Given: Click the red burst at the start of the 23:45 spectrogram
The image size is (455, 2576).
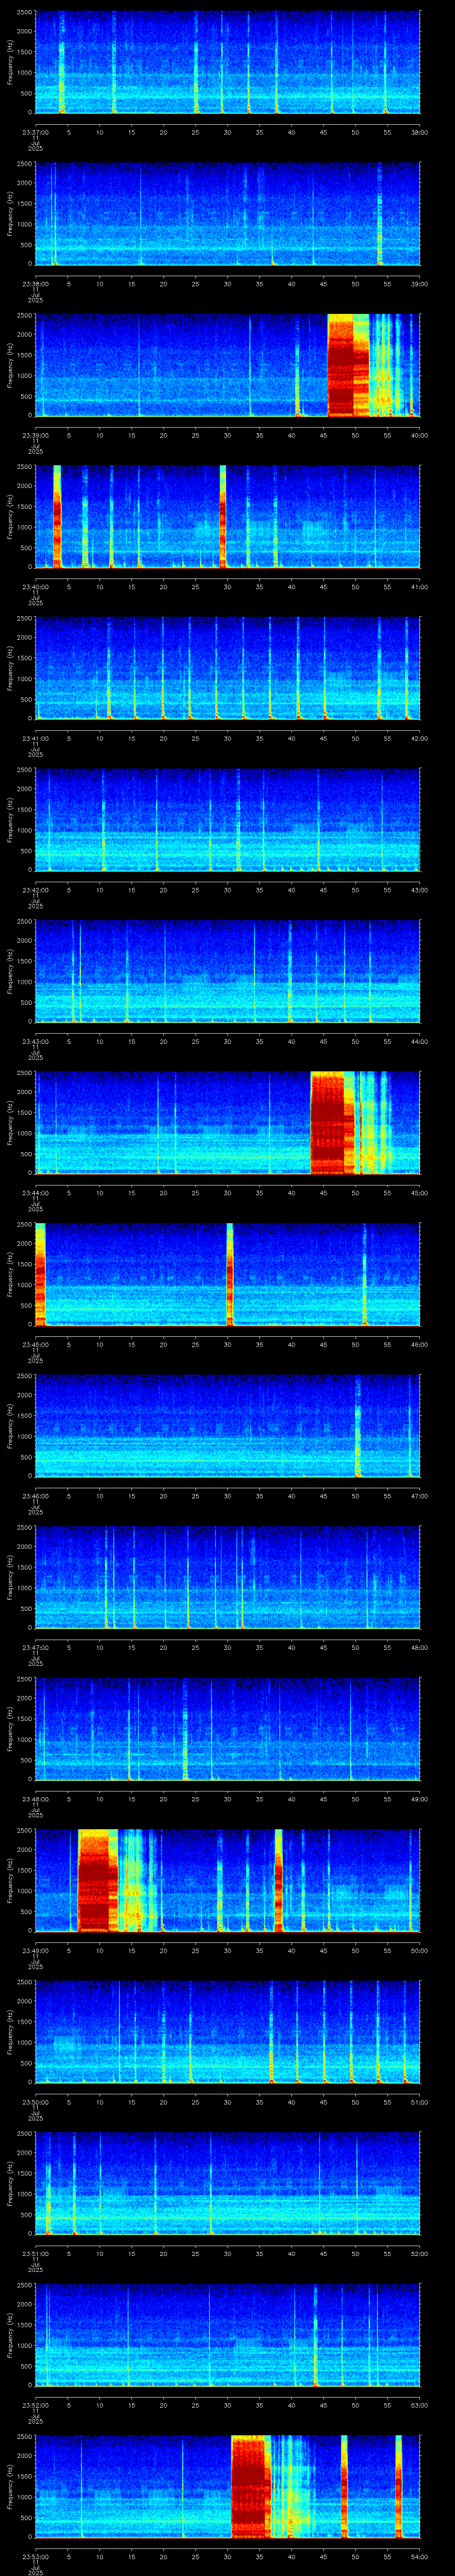Looking at the screenshot, I should click(40, 1274).
